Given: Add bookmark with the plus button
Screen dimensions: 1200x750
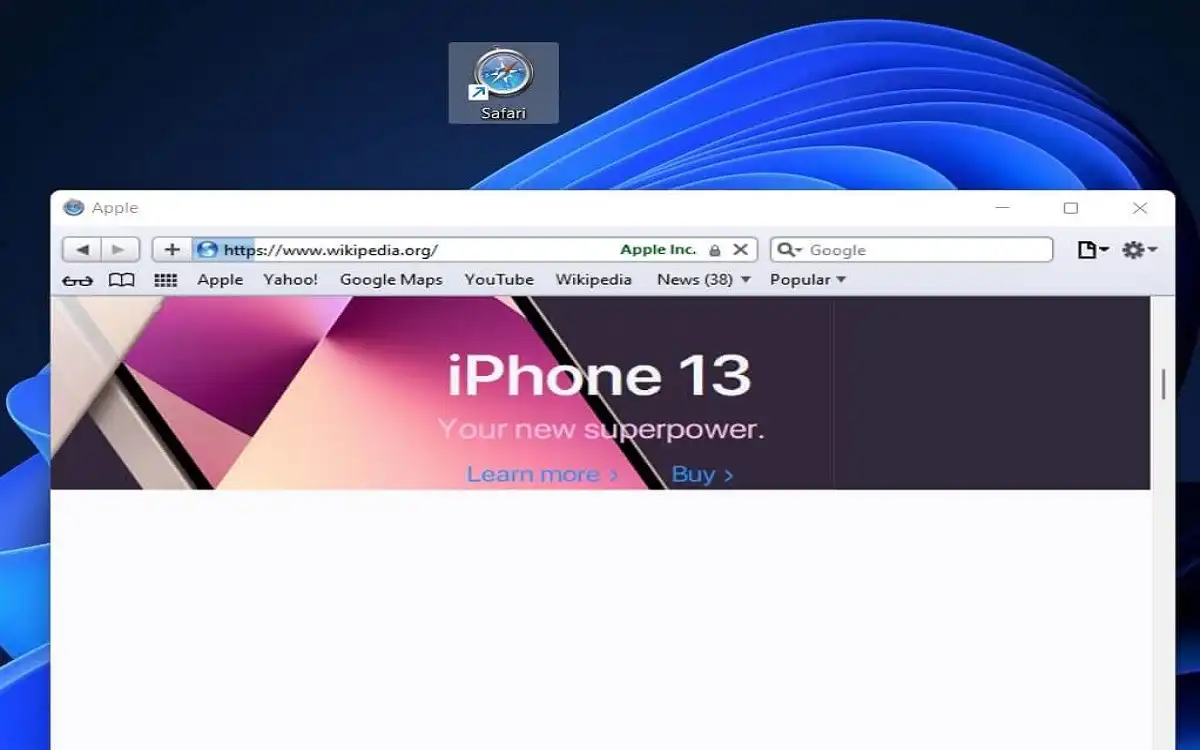Looking at the screenshot, I should (x=172, y=250).
